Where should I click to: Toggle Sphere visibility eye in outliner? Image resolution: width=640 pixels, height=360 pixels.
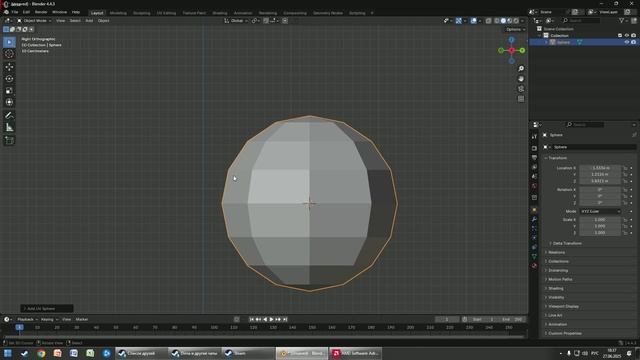click(627, 42)
